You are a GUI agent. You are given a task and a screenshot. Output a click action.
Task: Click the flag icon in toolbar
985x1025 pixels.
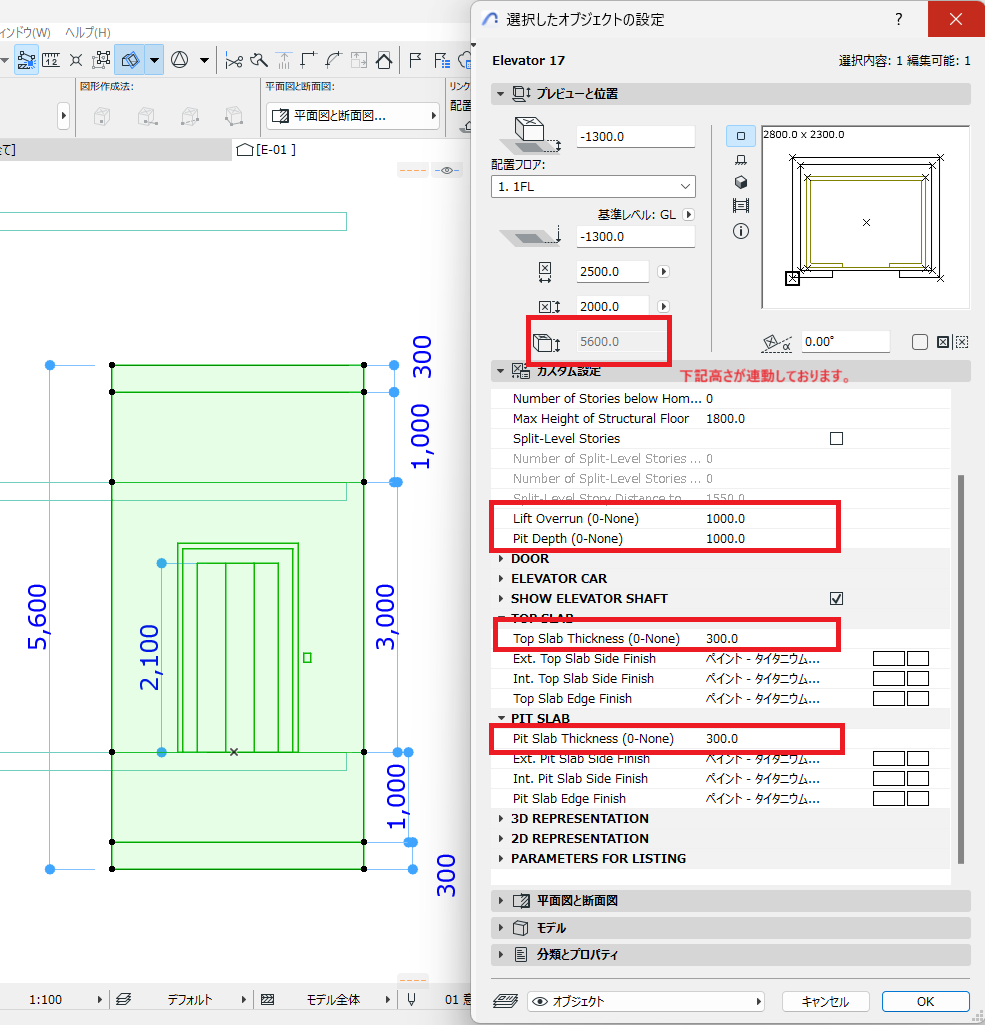pyautogui.click(x=415, y=61)
